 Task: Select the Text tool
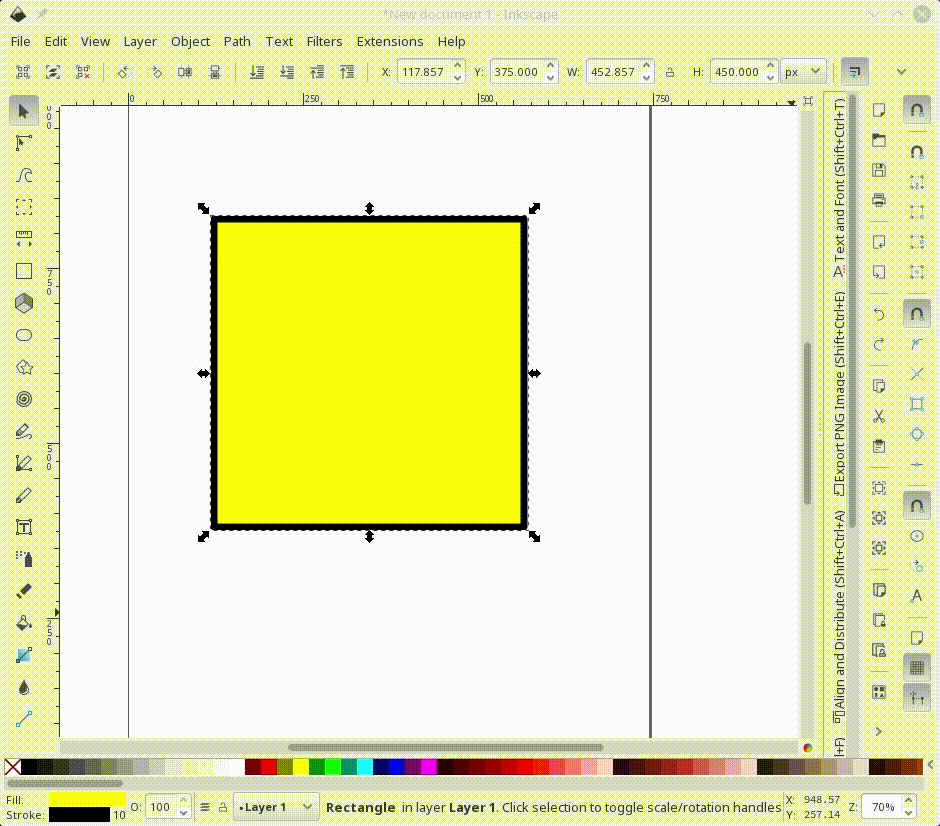tap(23, 527)
